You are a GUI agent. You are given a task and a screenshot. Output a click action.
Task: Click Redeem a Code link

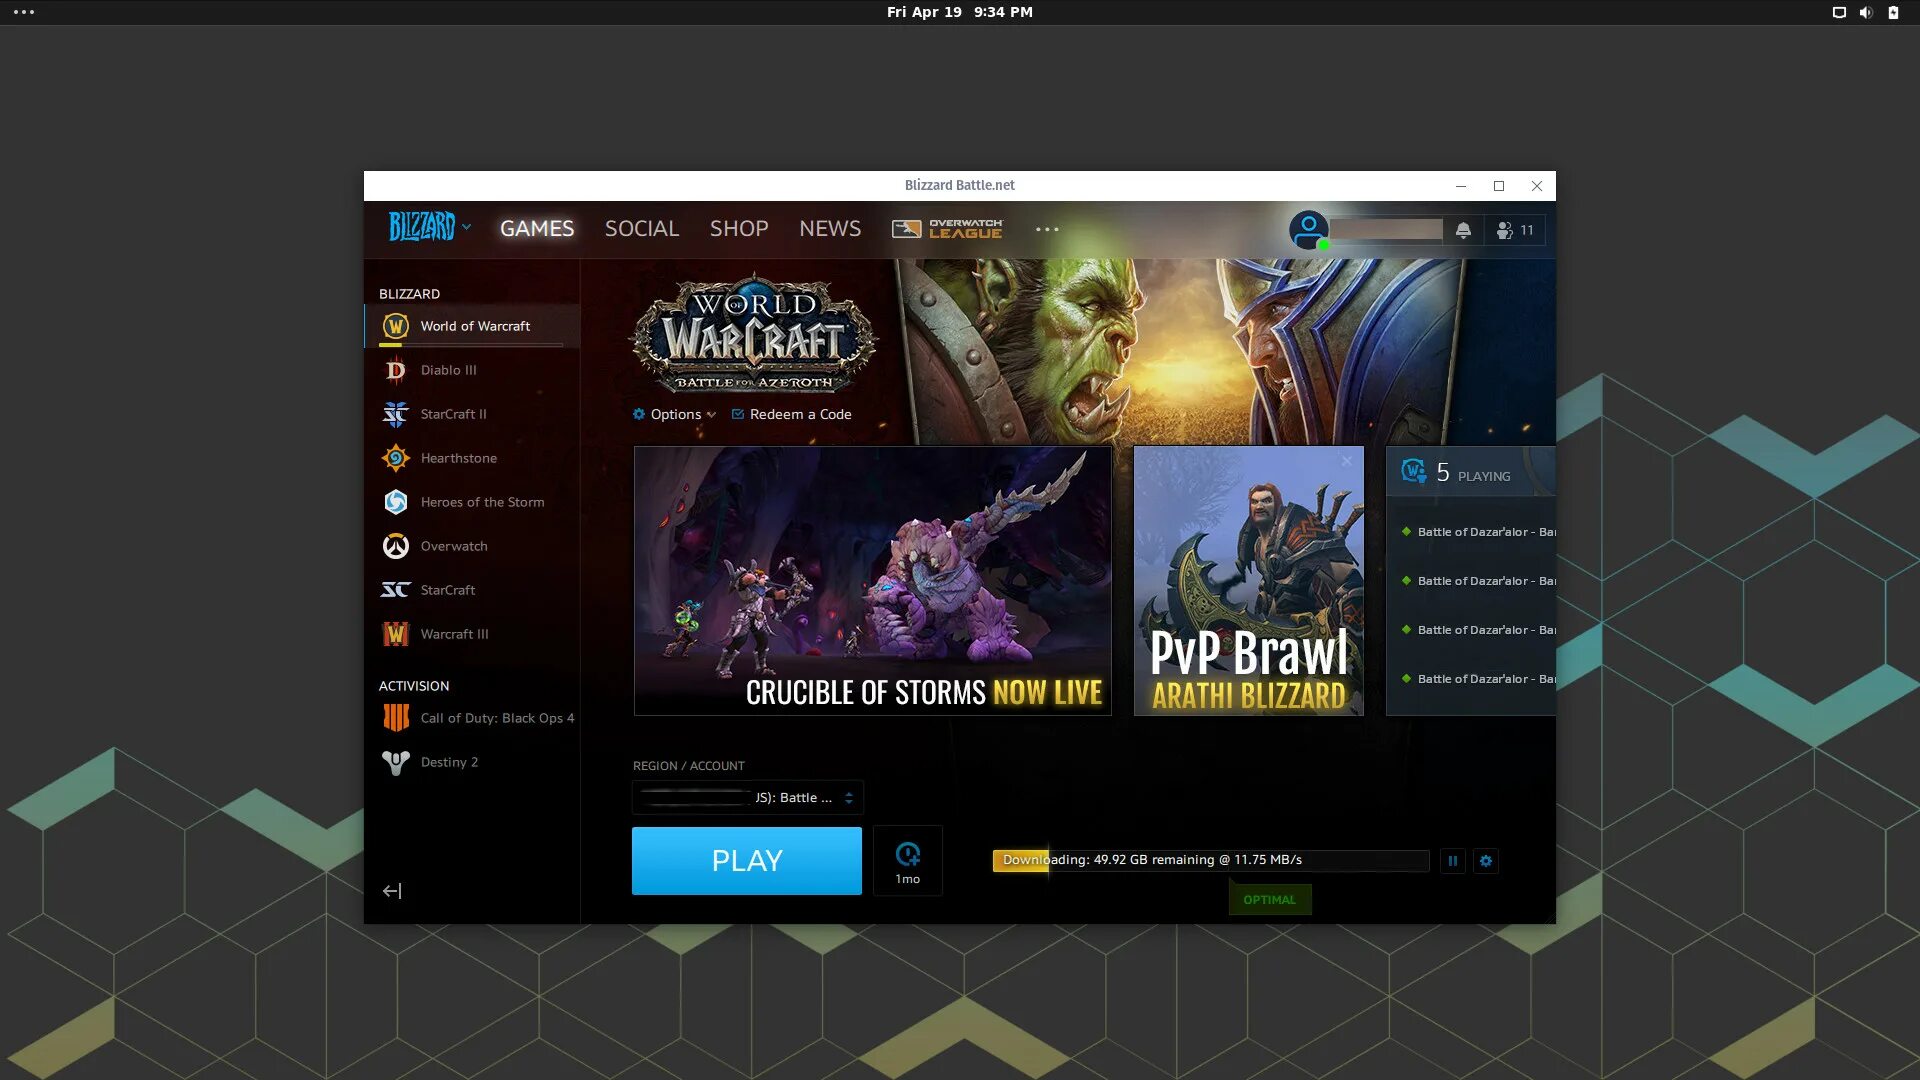(x=801, y=414)
